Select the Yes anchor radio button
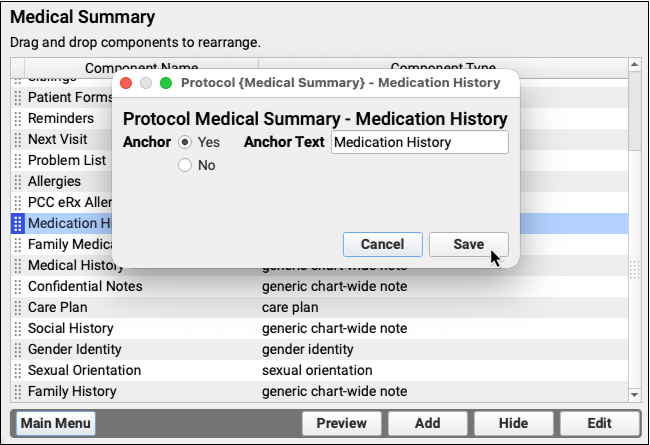Viewport: 650px width, 445px height. (184, 143)
